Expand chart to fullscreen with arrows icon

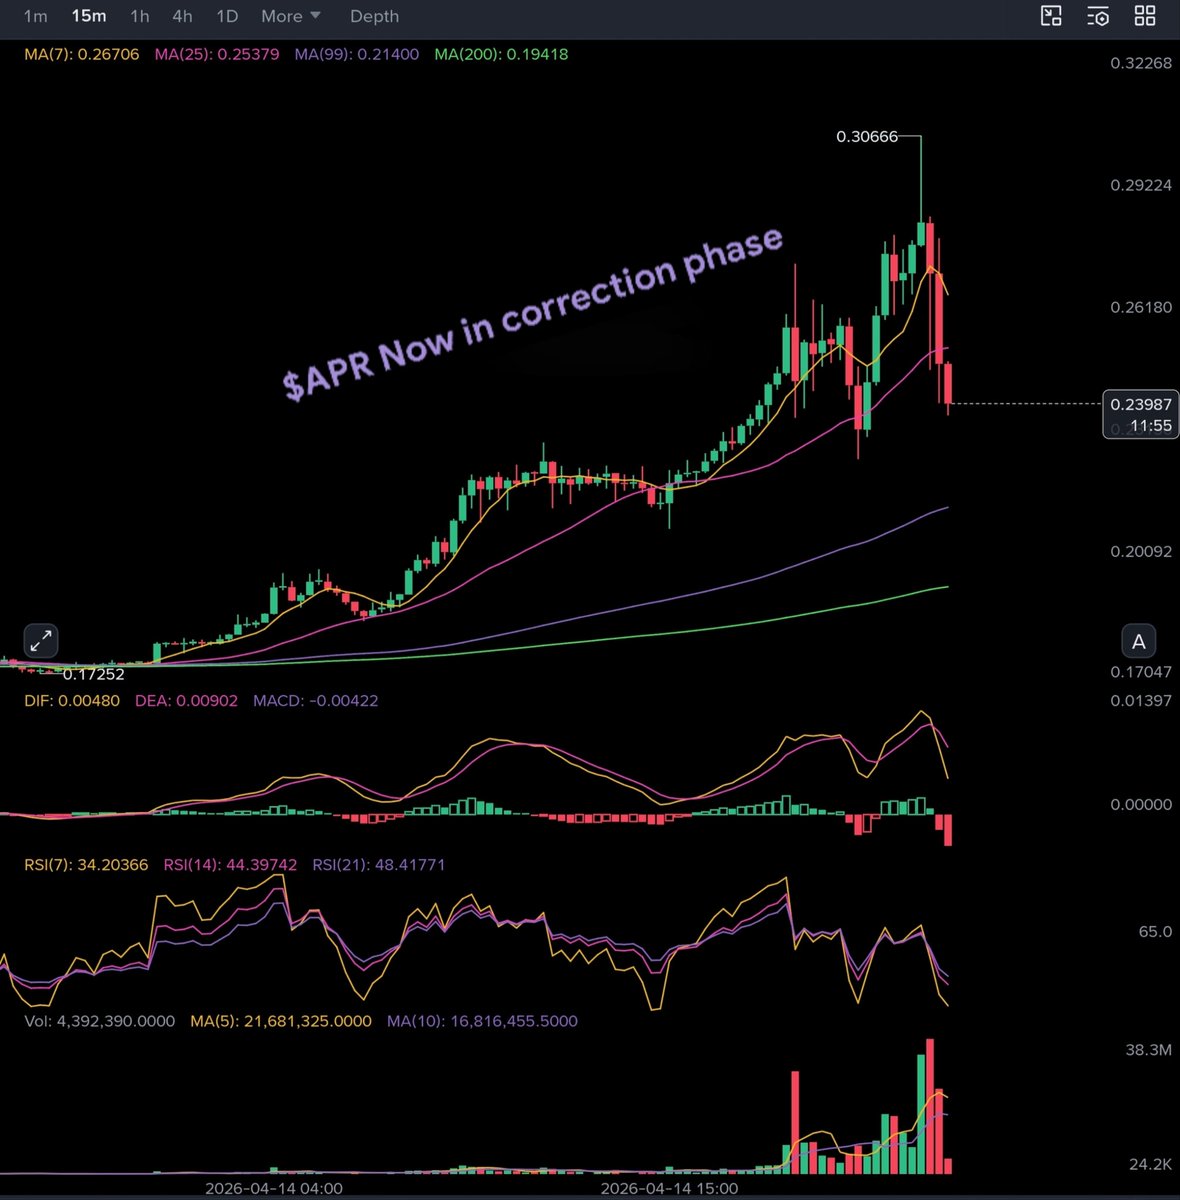(x=41, y=640)
